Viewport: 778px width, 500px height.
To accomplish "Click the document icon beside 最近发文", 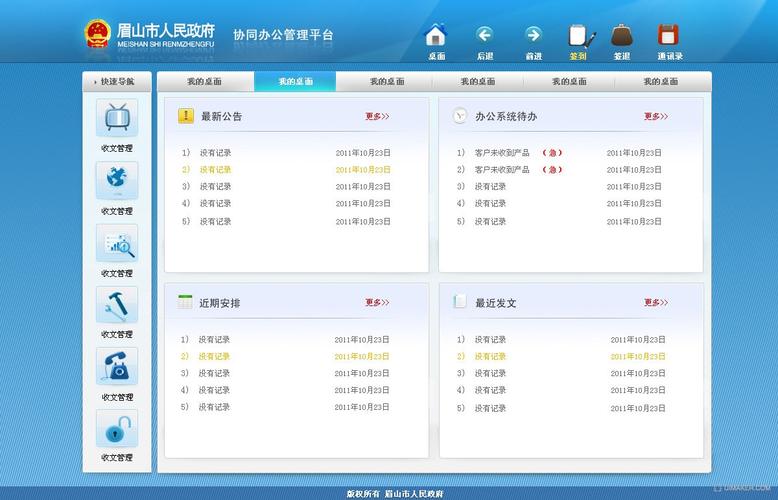I will (x=459, y=301).
